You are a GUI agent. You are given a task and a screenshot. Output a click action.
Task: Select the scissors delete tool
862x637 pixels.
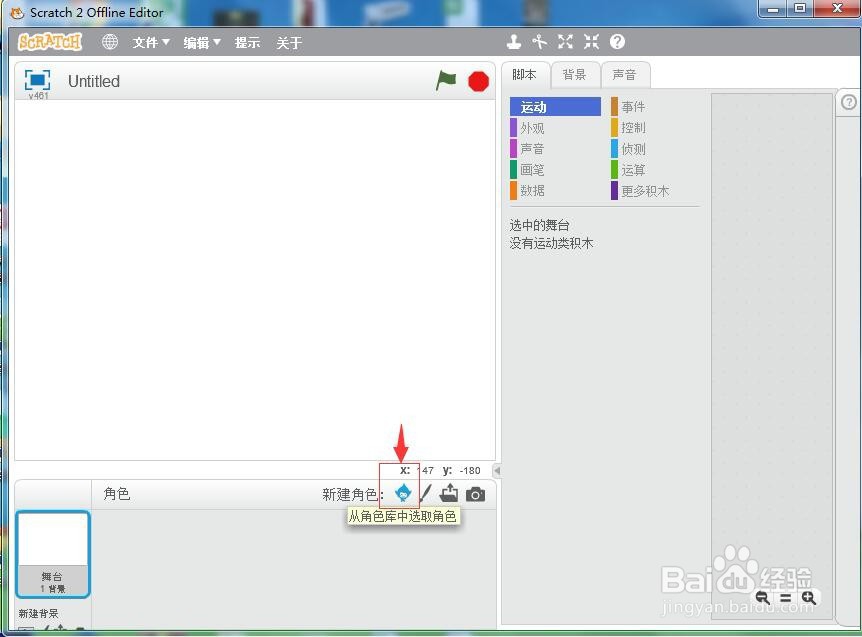point(540,42)
